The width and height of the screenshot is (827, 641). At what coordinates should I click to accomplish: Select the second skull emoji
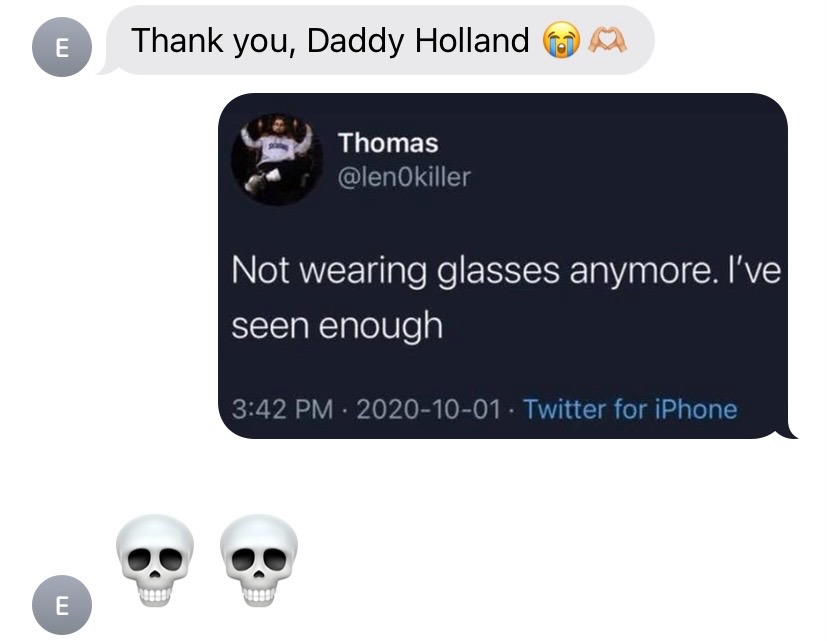(258, 560)
